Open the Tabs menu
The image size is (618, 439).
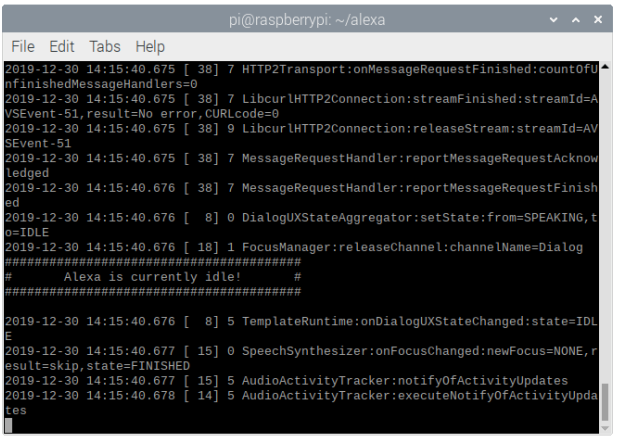point(104,47)
